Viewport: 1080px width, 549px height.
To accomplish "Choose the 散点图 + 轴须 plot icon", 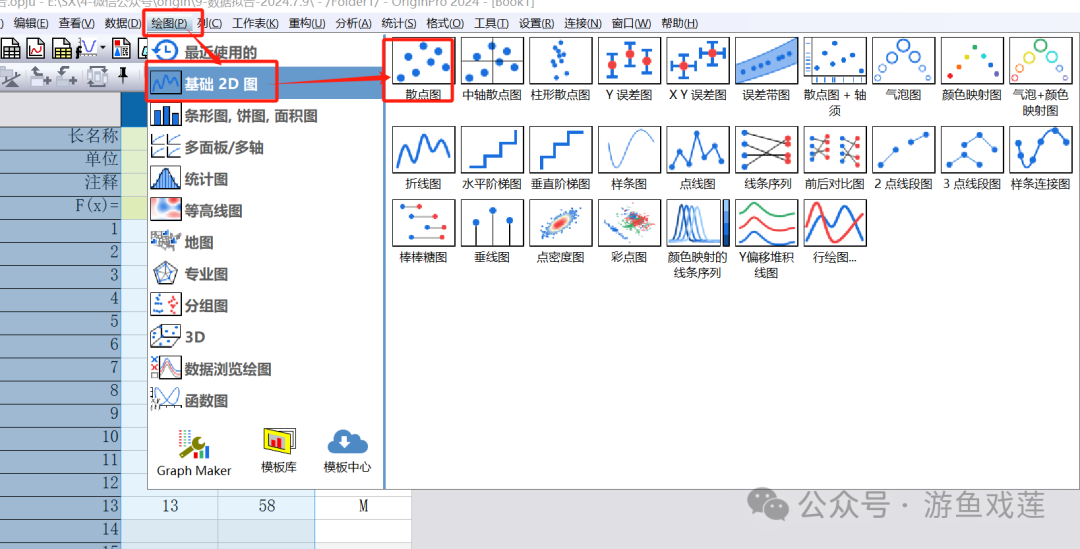I will coord(835,61).
